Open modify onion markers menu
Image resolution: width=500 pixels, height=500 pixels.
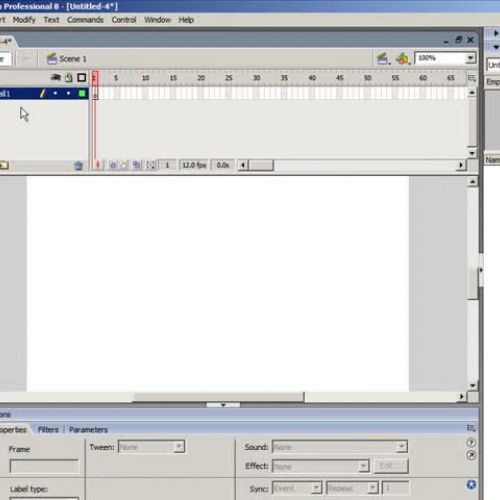click(151, 165)
